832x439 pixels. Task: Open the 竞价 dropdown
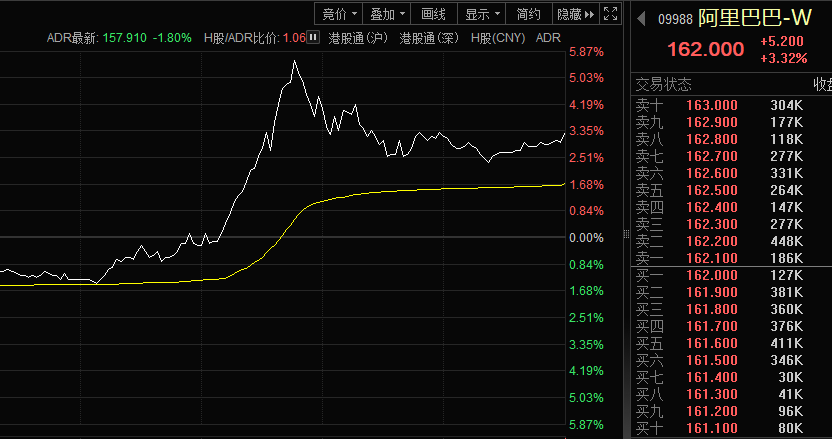tap(337, 14)
